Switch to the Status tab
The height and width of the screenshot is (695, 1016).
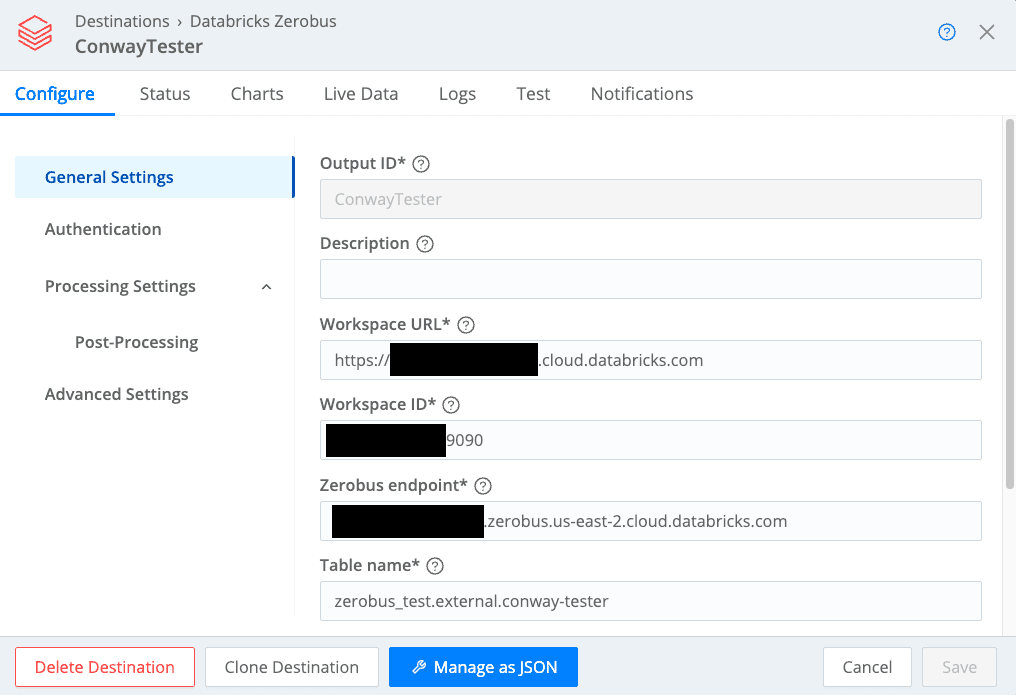(x=165, y=94)
